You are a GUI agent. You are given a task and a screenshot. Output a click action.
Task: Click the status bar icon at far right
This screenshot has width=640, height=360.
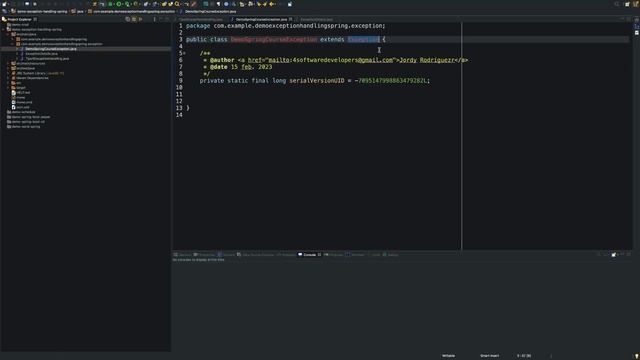[636, 356]
